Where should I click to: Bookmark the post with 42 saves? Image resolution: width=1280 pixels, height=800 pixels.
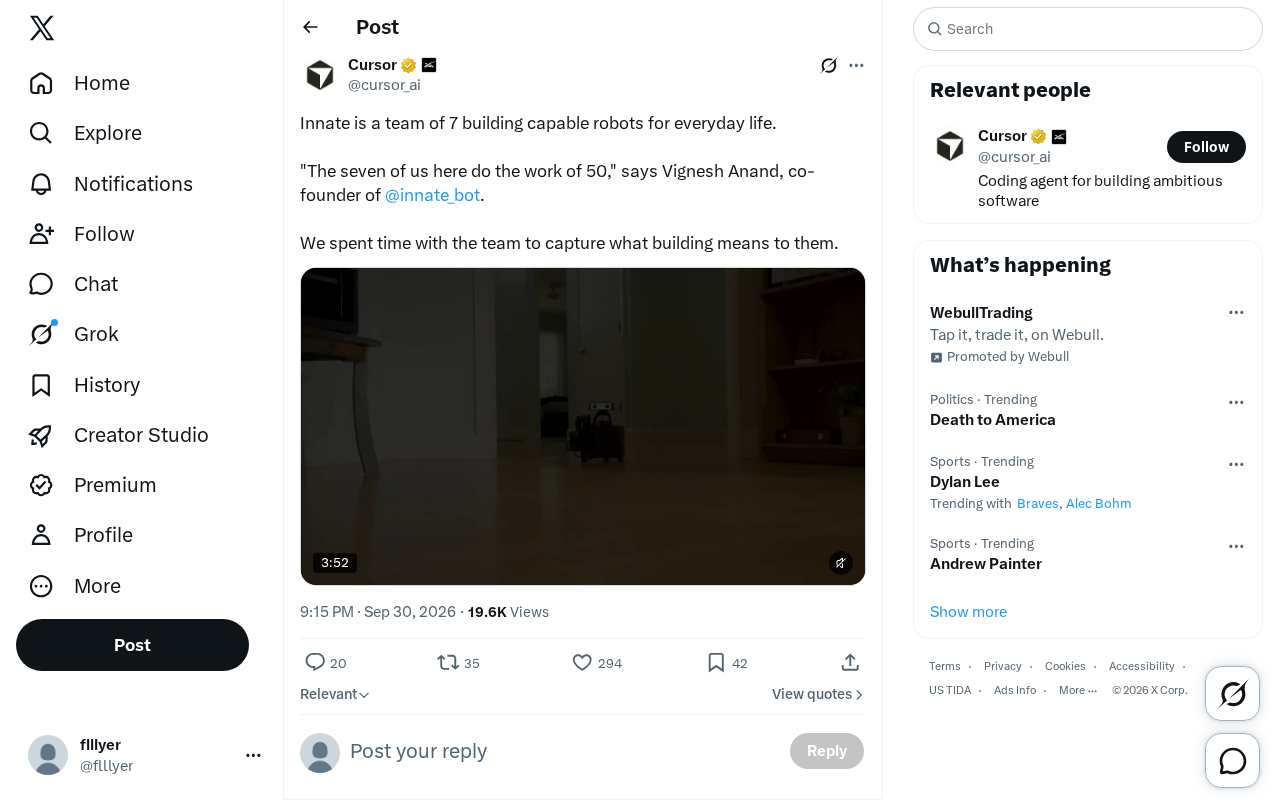click(x=716, y=662)
